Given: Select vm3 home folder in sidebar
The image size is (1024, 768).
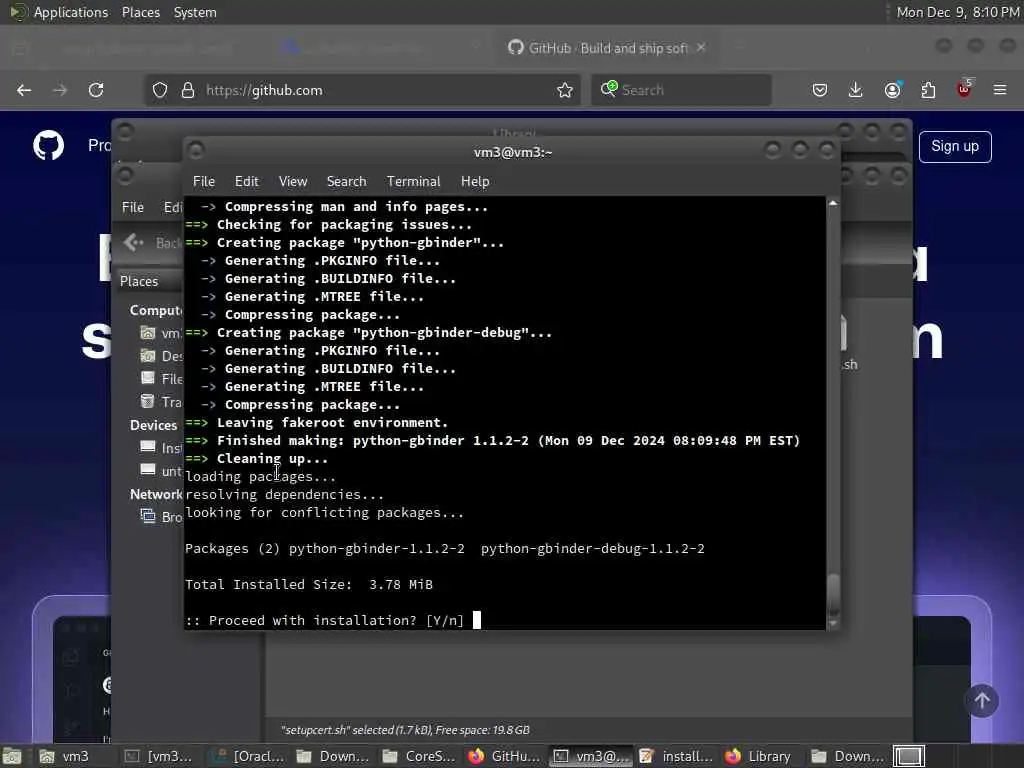Looking at the screenshot, I should pos(161,333).
